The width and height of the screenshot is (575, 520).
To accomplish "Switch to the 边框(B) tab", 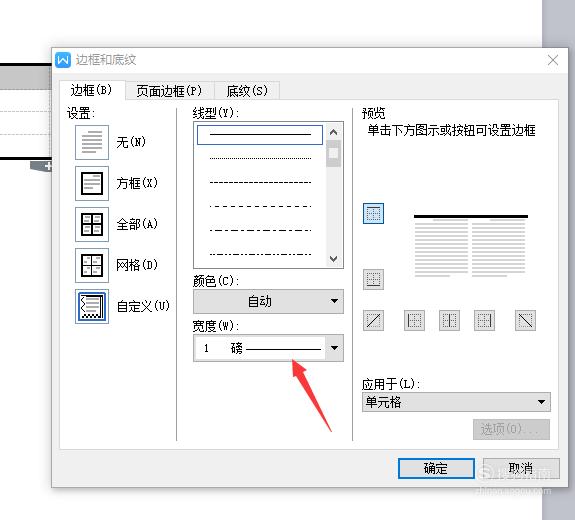I will (92, 90).
